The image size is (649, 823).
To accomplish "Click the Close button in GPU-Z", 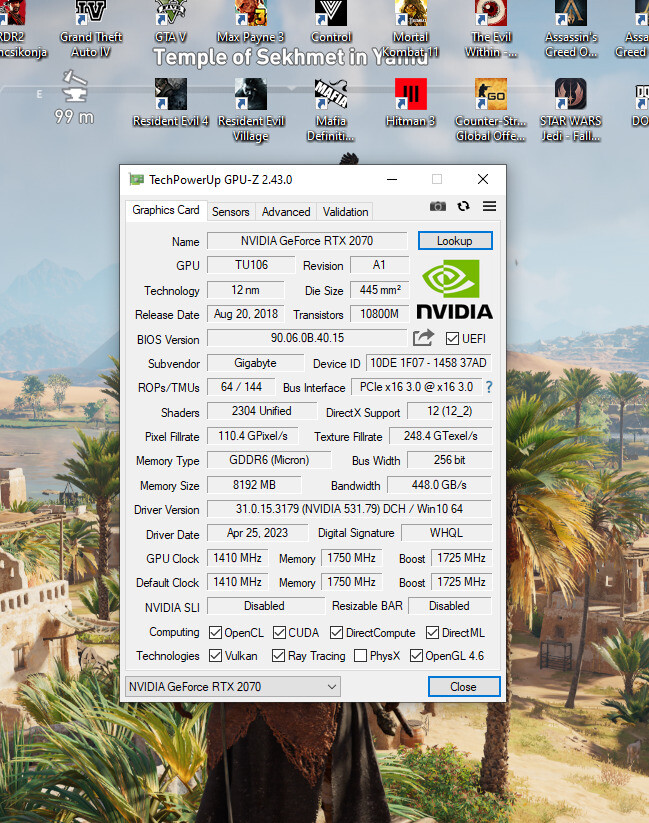I will click(464, 687).
